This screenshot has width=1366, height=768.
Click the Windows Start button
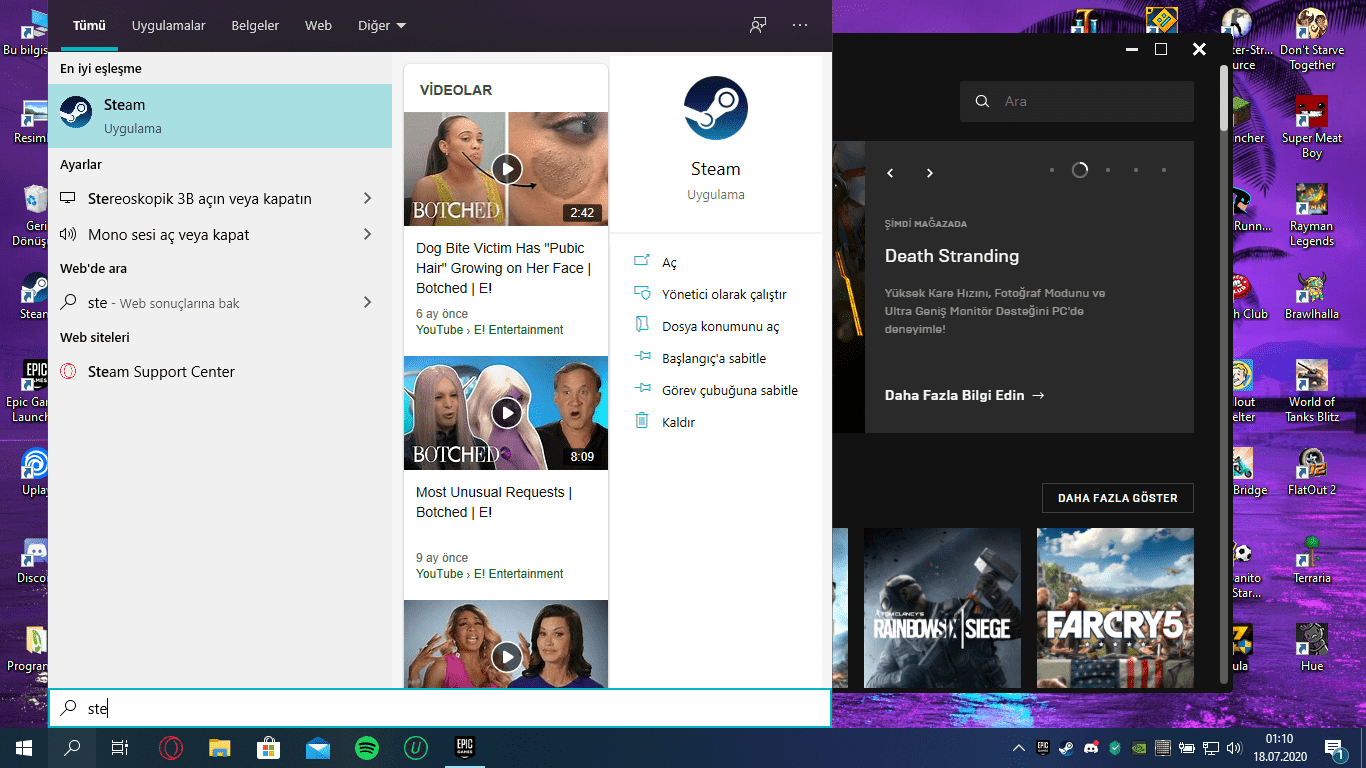click(24, 748)
